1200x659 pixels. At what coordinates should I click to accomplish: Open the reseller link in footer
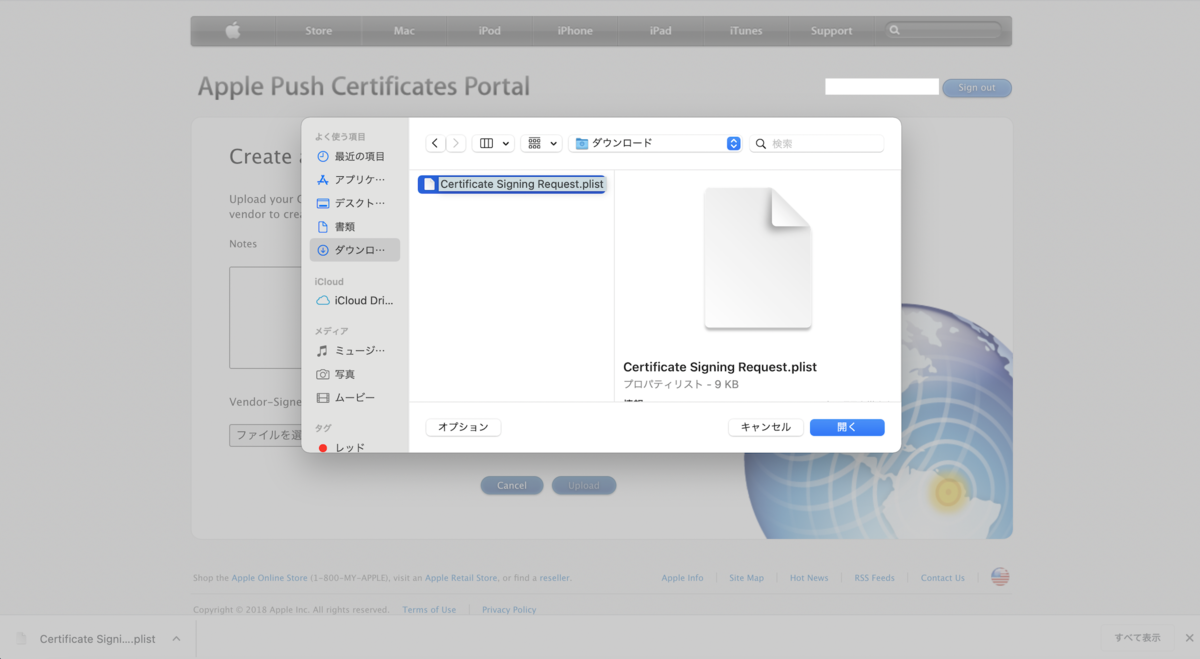coord(555,578)
